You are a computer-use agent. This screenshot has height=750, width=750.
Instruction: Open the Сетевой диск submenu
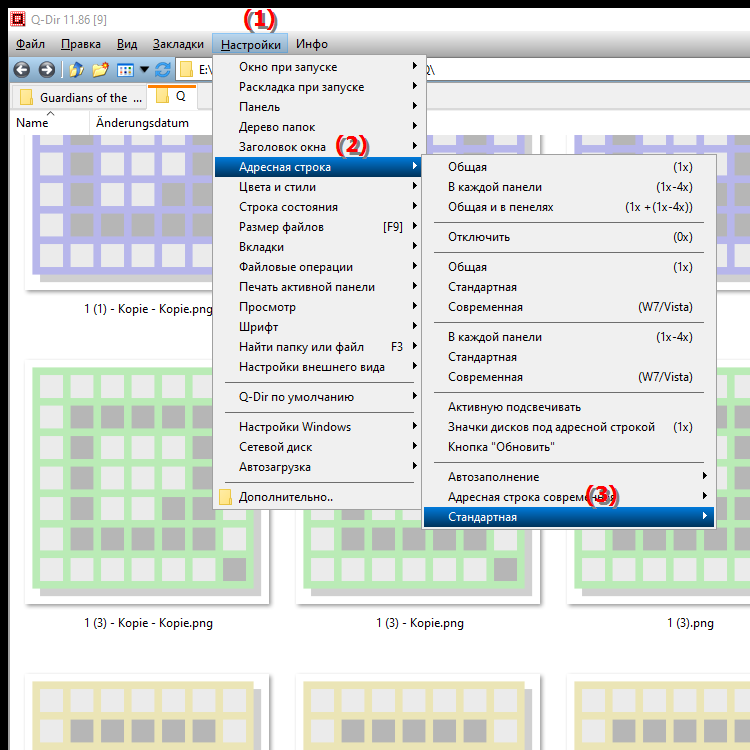click(318, 447)
